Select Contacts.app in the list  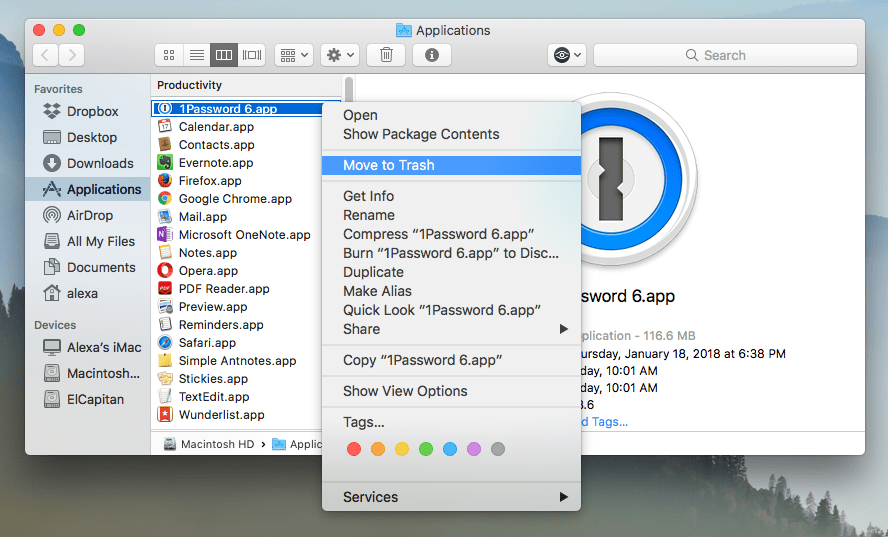point(216,145)
